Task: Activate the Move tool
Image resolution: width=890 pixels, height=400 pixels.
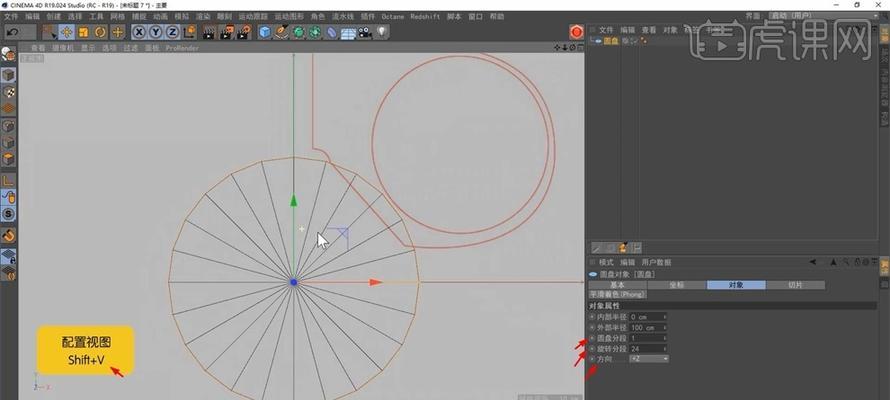Action: pyautogui.click(x=66, y=32)
